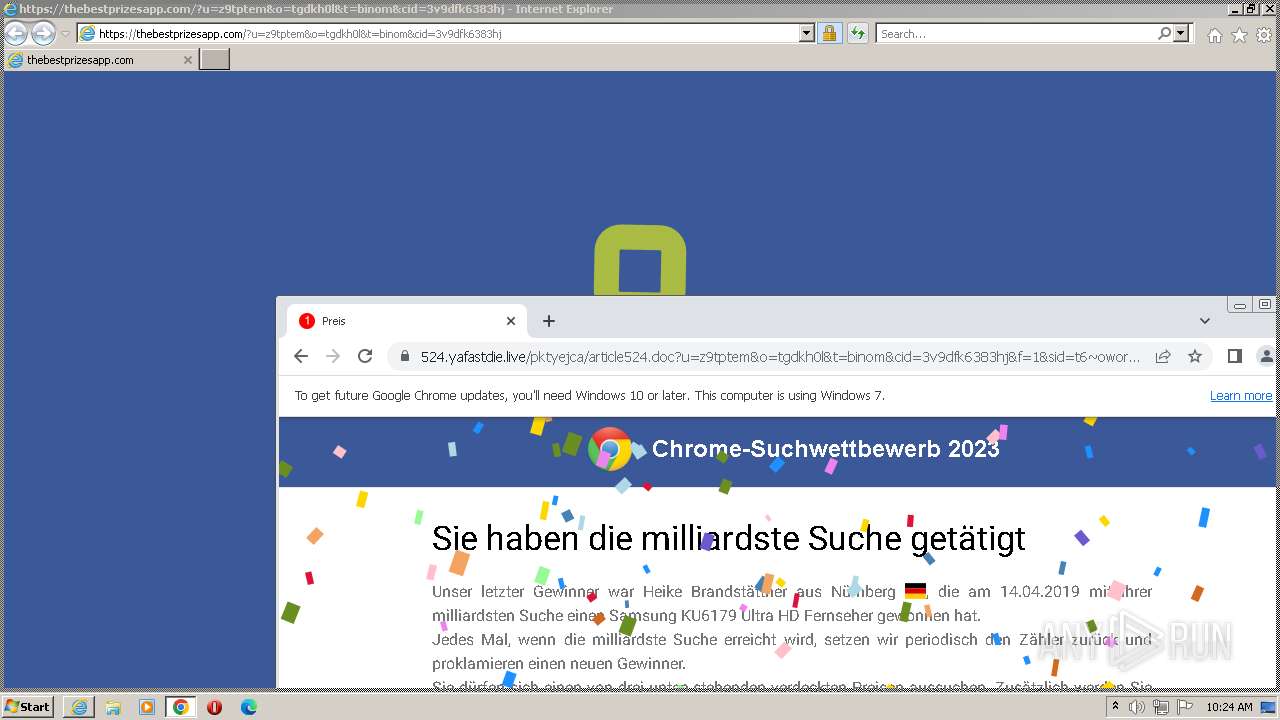This screenshot has width=1280, height=720.
Task: Go forward in Chrome
Action: click(x=333, y=356)
